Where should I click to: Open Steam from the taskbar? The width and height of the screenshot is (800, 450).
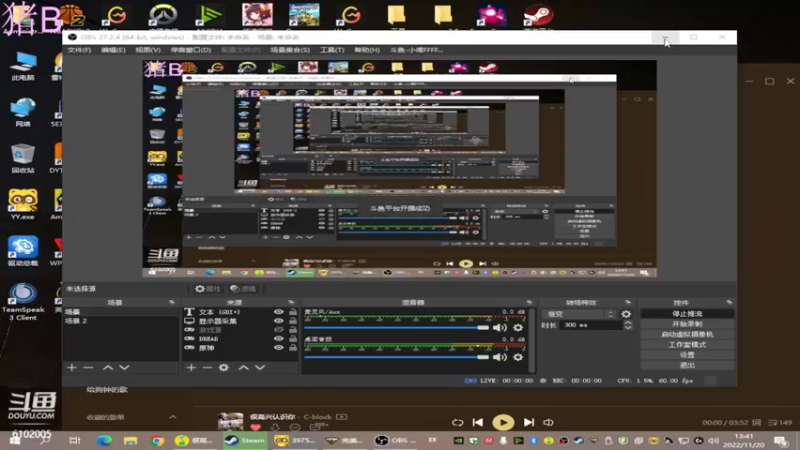tap(245, 440)
